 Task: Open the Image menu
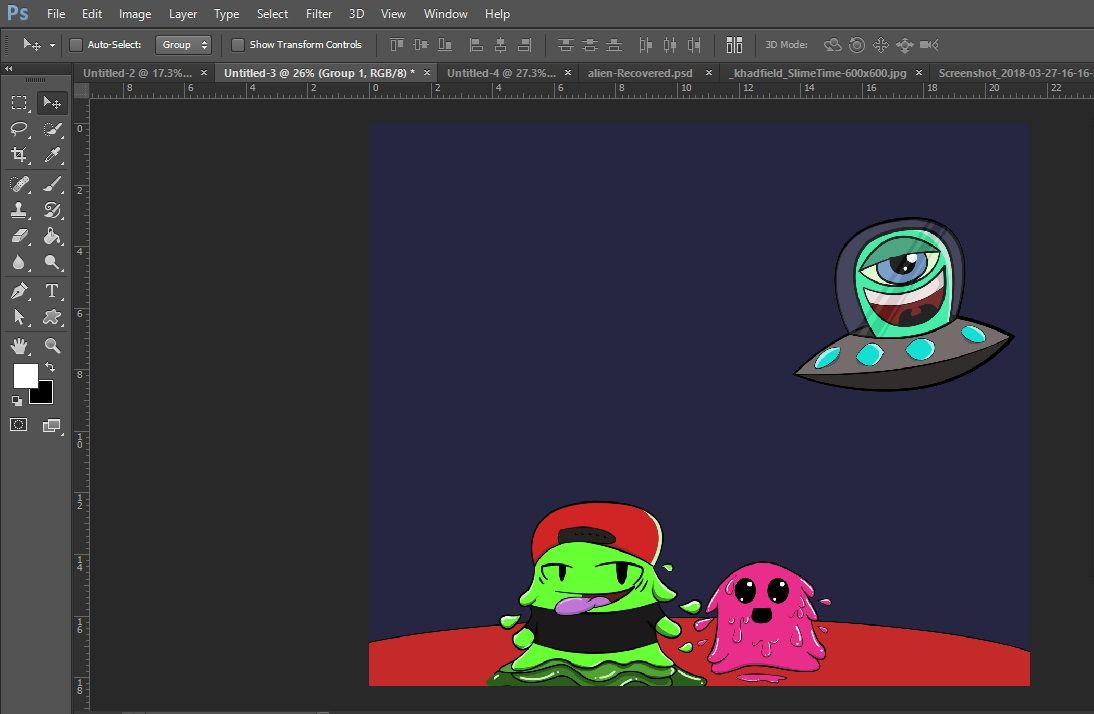tap(135, 14)
